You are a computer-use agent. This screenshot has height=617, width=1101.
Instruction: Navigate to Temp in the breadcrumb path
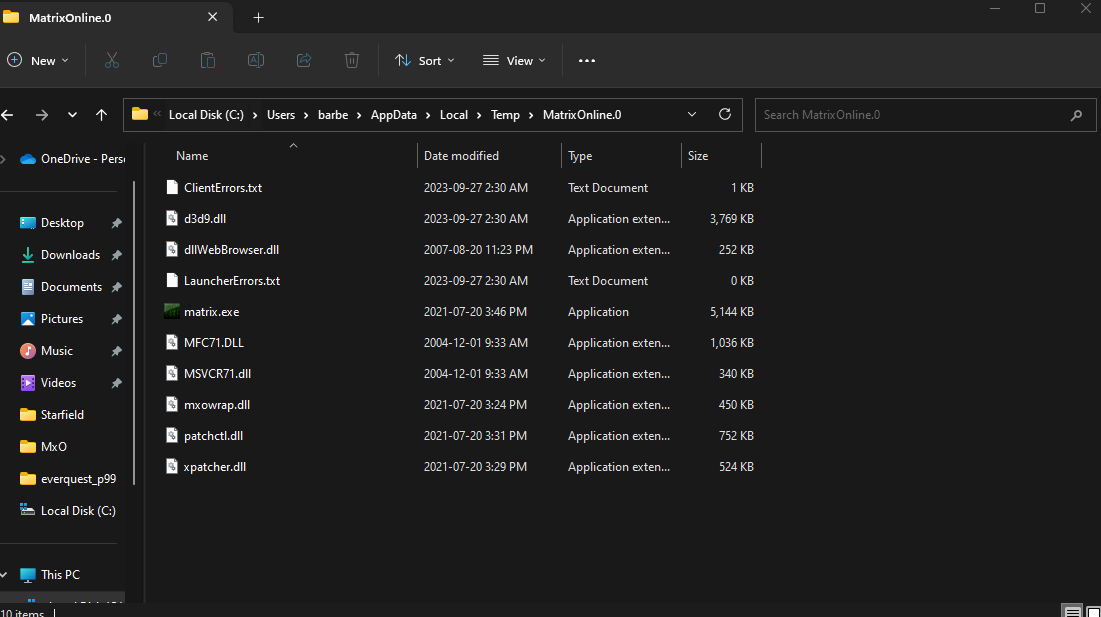coord(505,115)
